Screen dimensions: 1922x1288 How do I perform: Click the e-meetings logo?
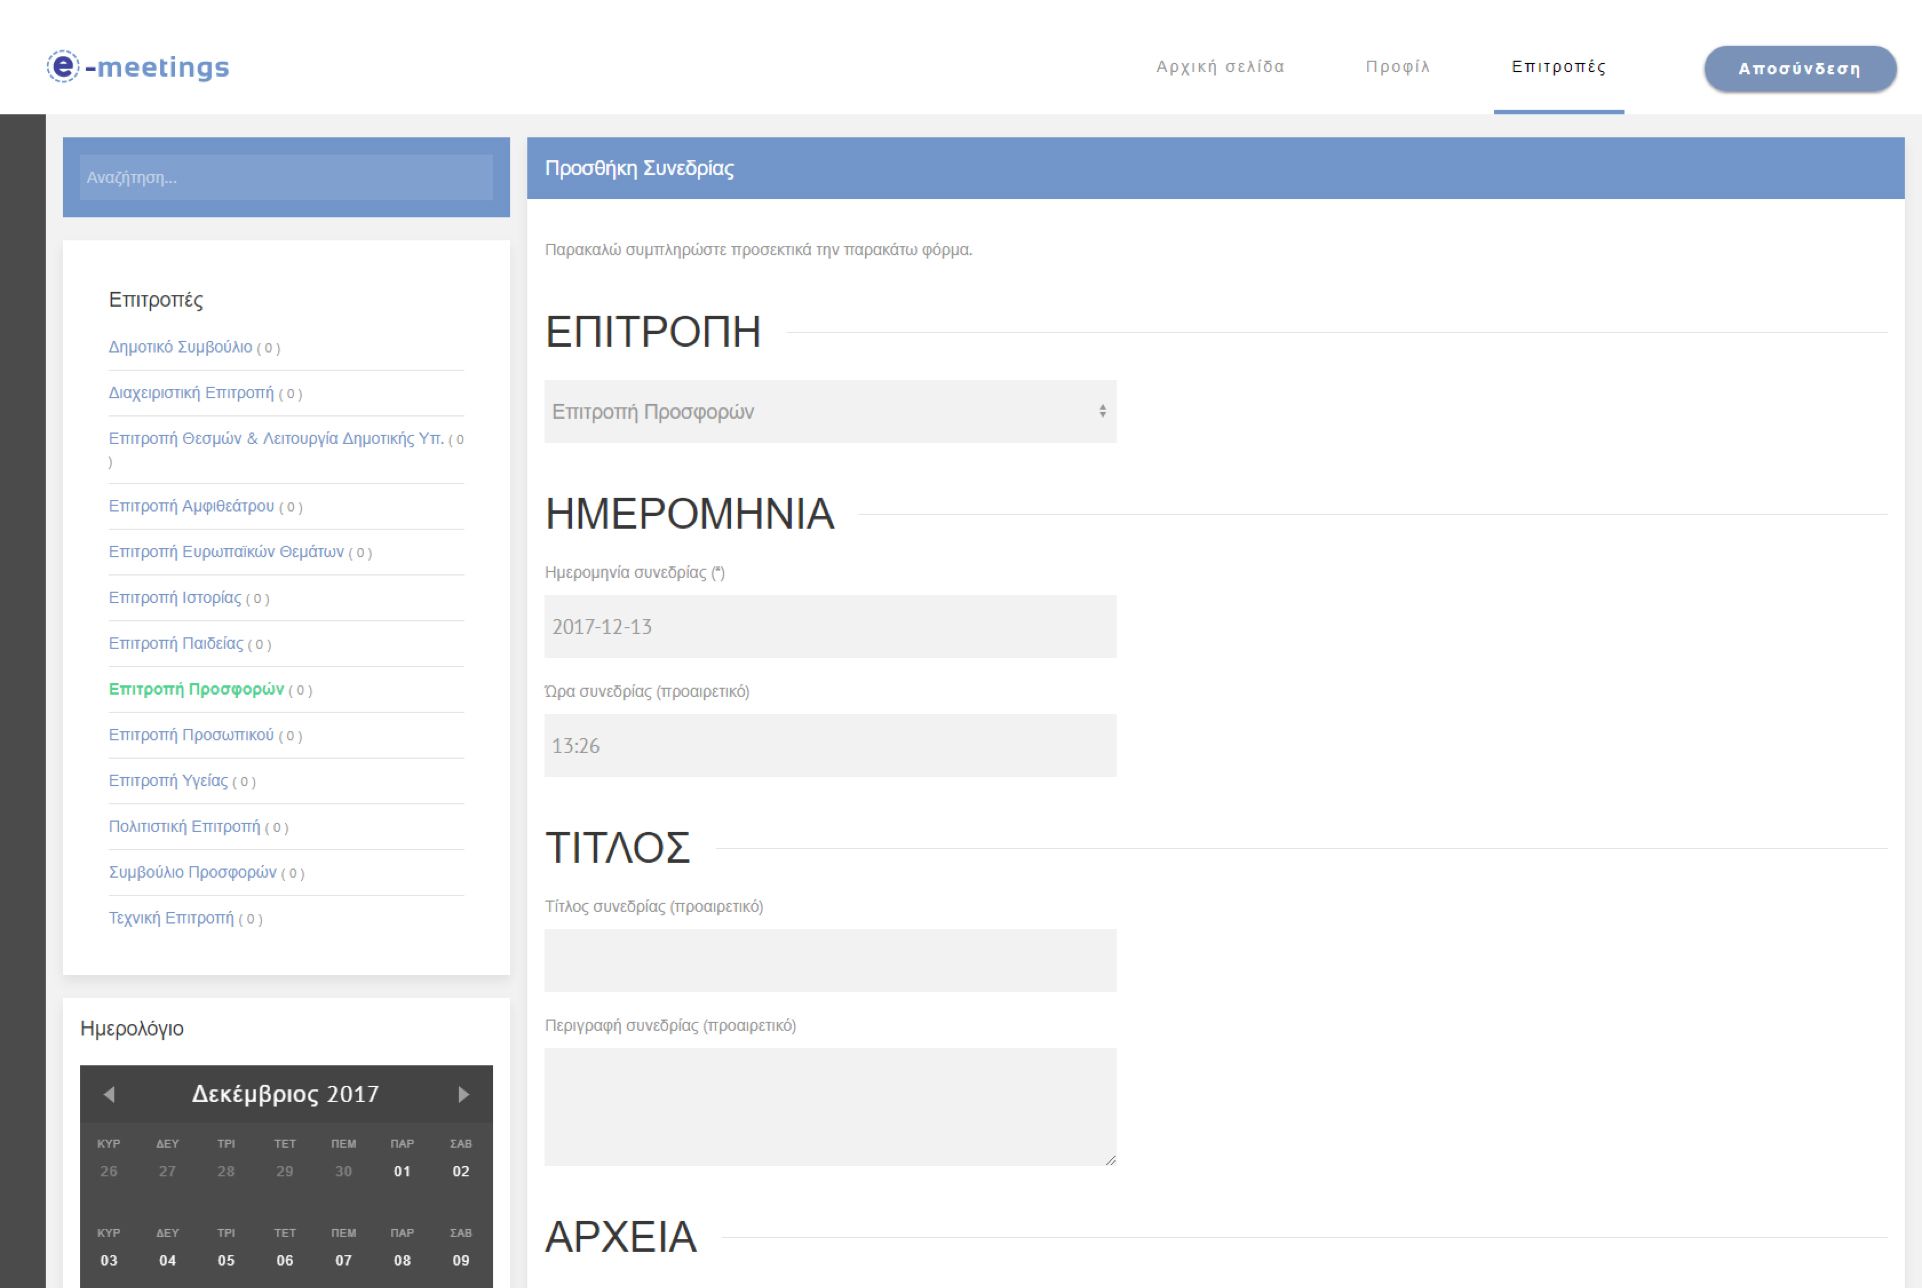(x=138, y=67)
